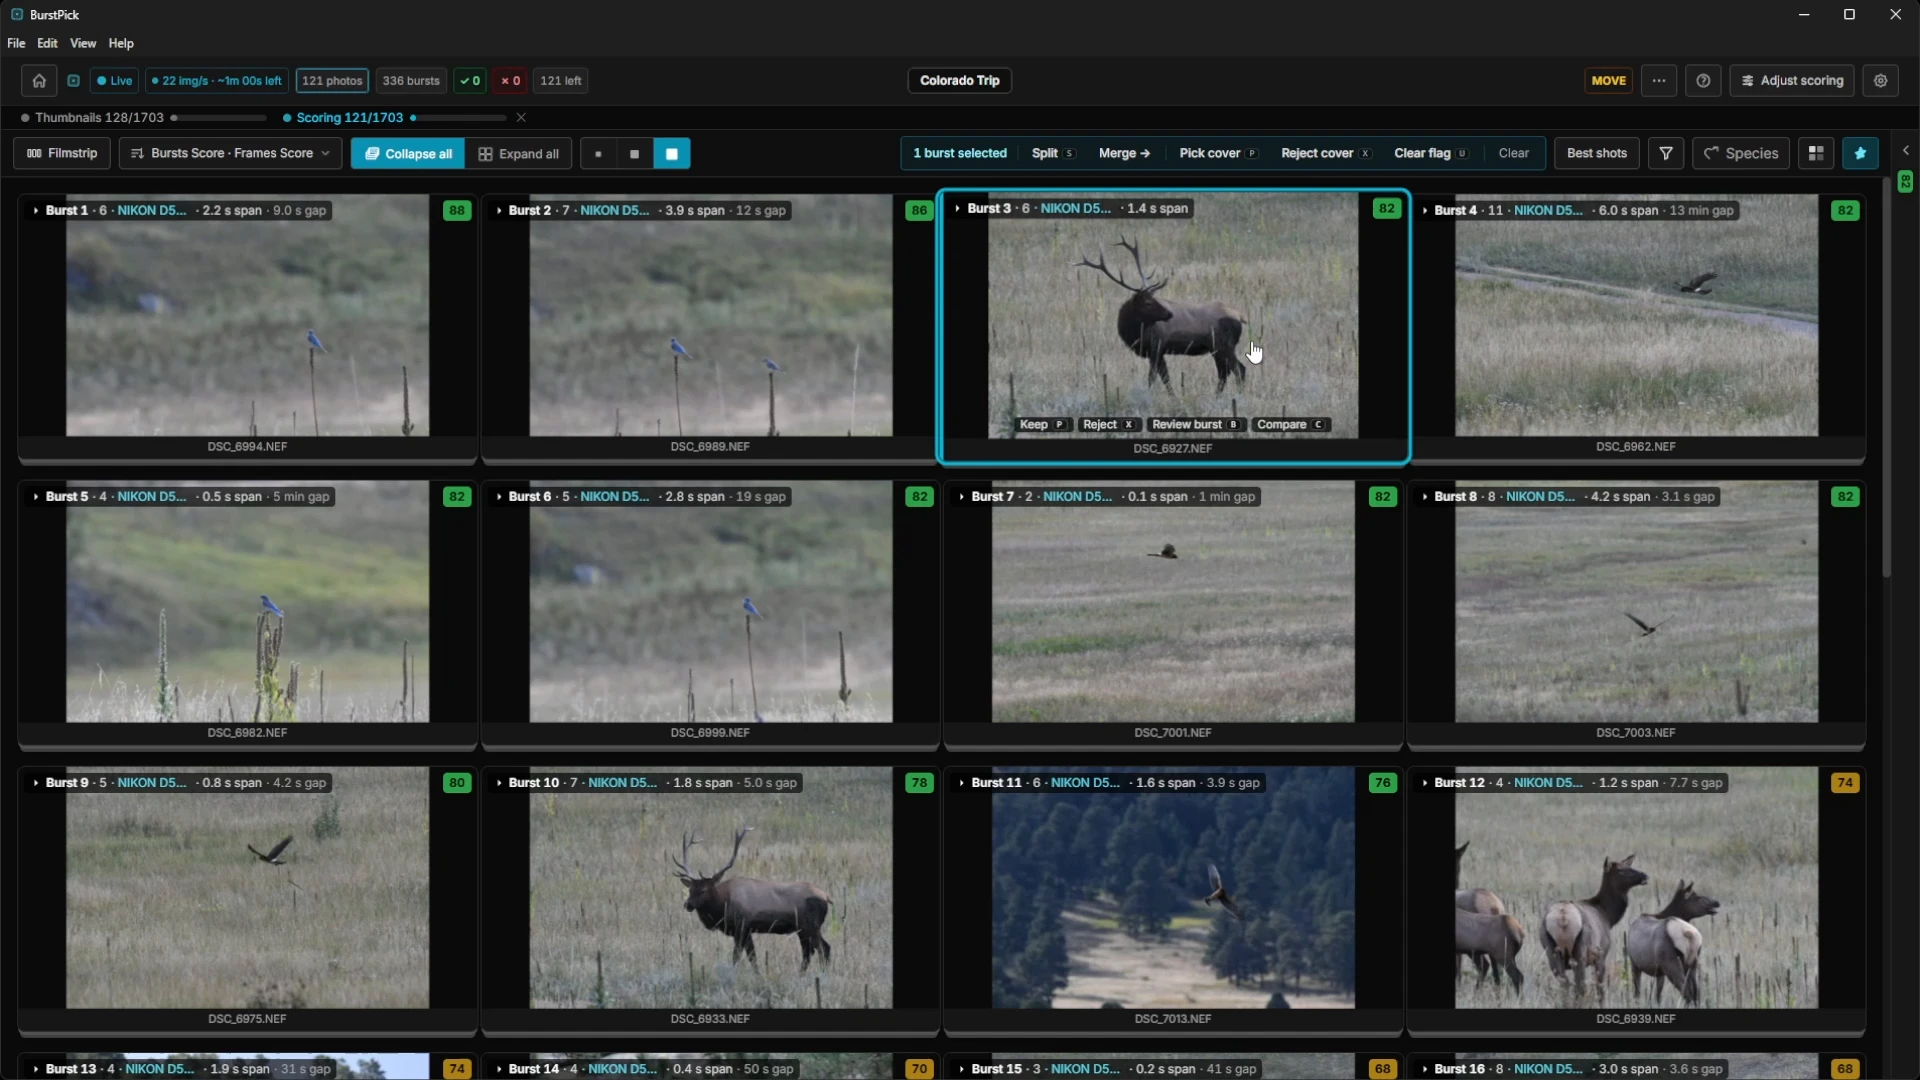Open the File menu
Viewport: 1920px width, 1080px height.
16,44
